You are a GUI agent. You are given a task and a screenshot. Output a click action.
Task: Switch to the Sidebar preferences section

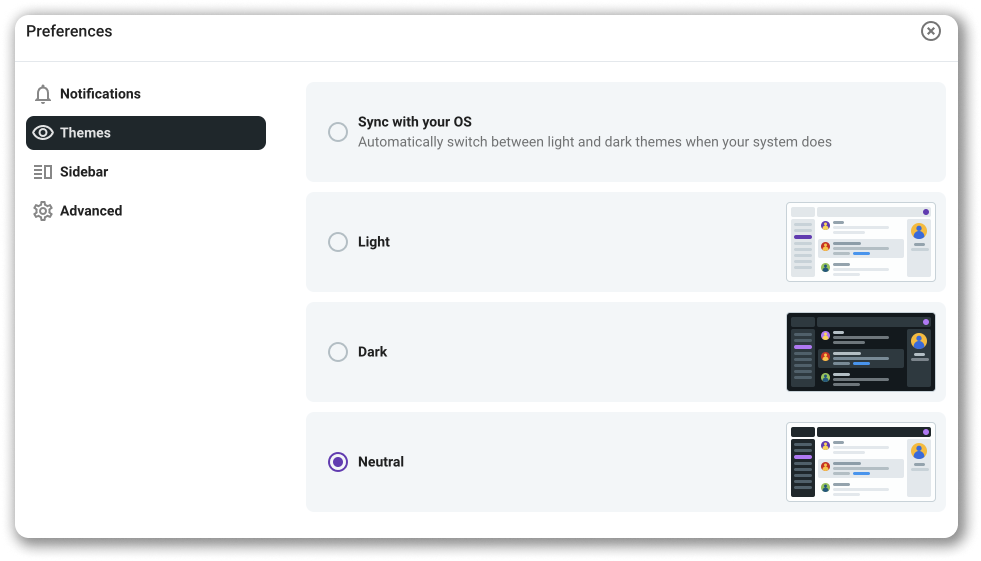click(84, 172)
